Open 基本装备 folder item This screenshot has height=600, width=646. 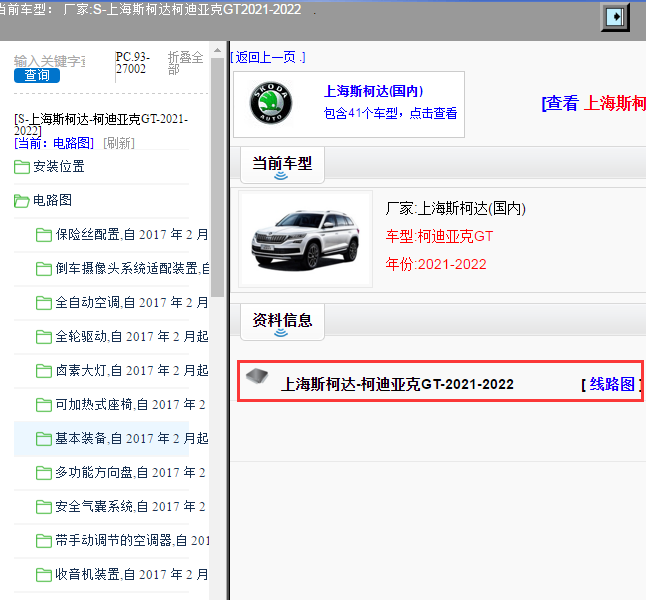[x=132, y=438]
